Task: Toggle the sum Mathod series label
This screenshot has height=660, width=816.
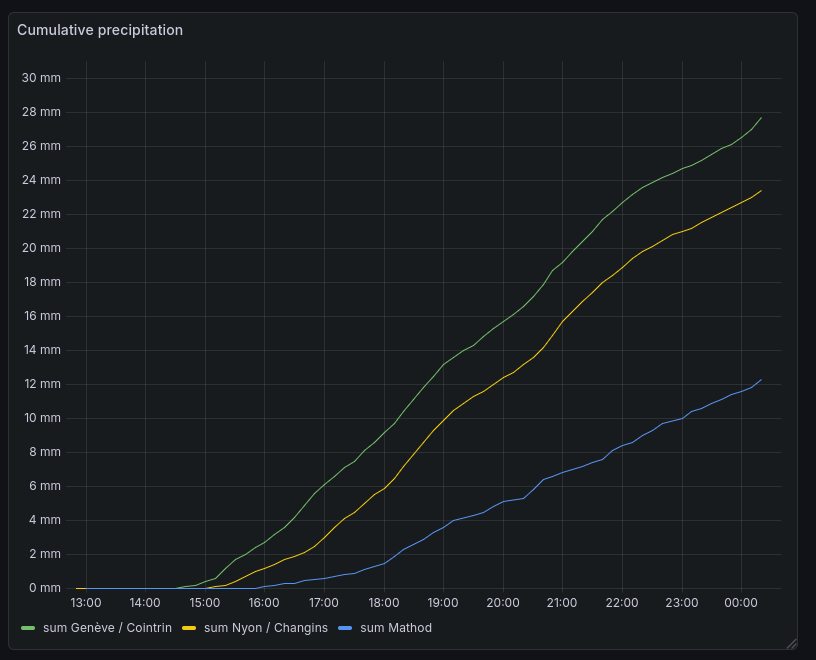Action: click(396, 628)
